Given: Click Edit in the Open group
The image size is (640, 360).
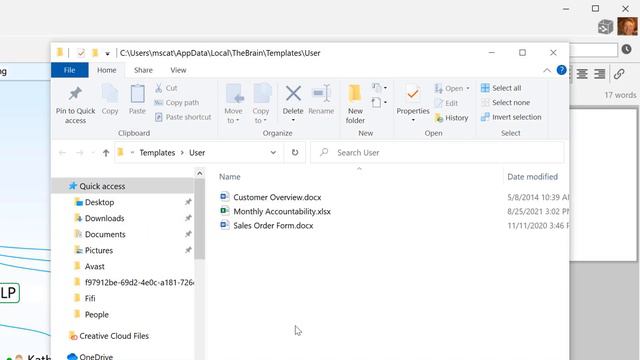Looking at the screenshot, I should click(446, 103).
